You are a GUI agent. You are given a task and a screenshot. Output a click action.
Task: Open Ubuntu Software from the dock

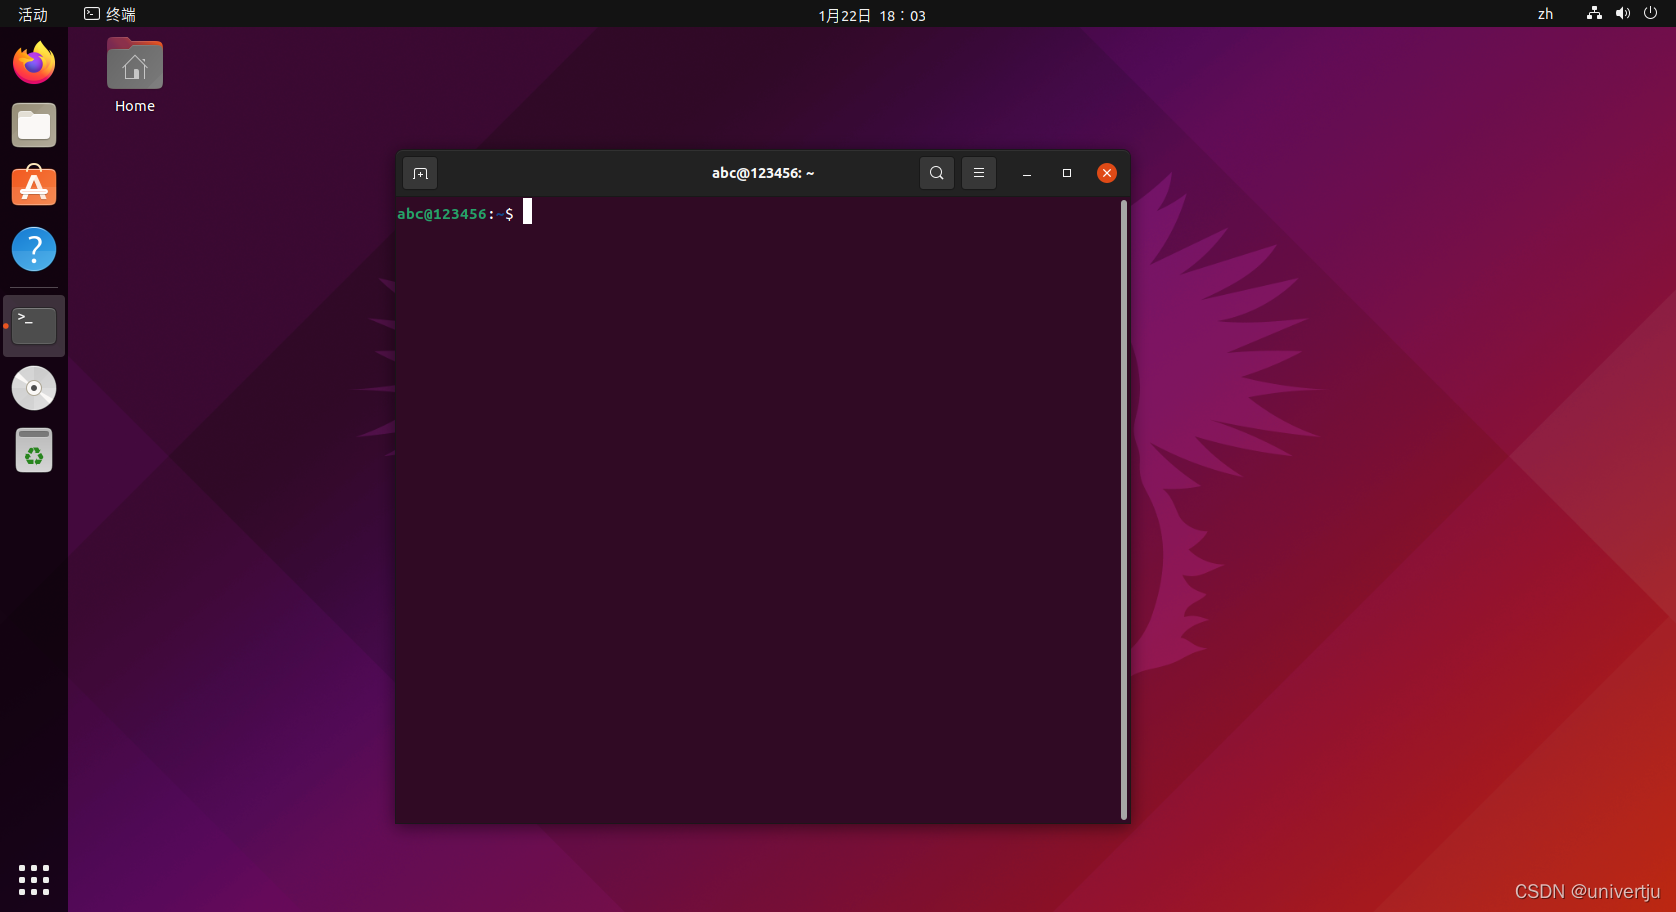(x=34, y=187)
